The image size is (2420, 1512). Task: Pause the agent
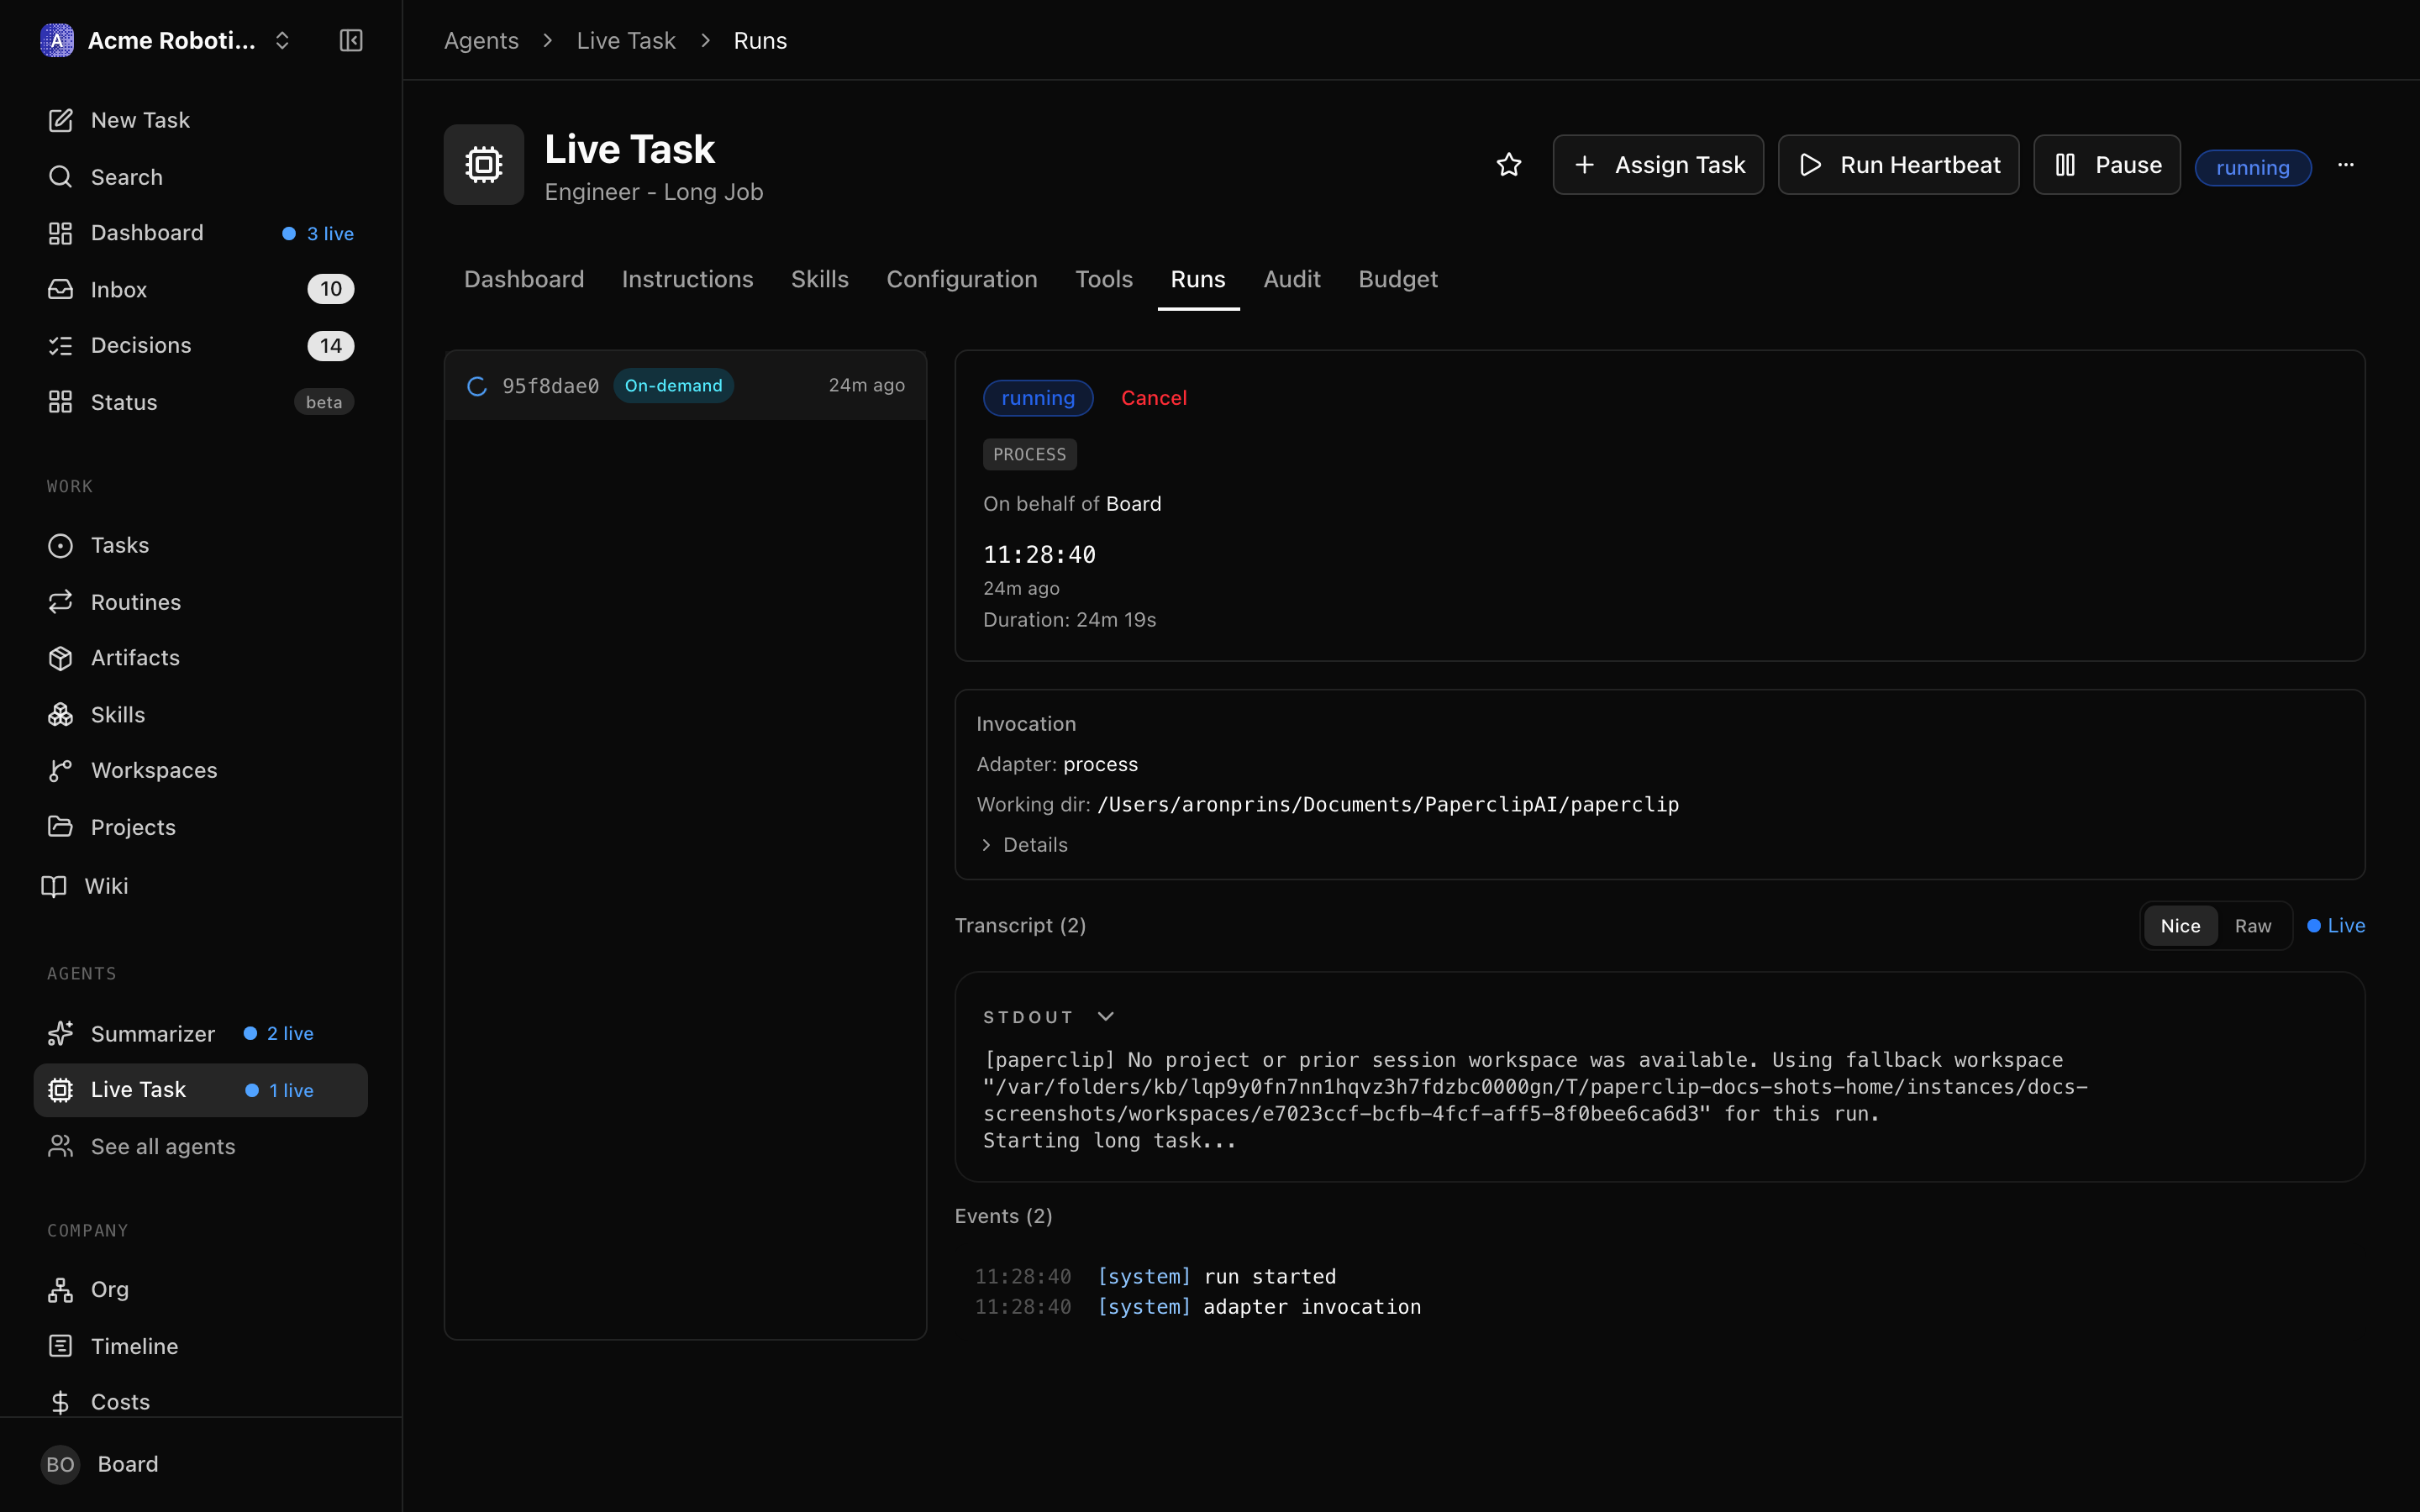(2107, 165)
